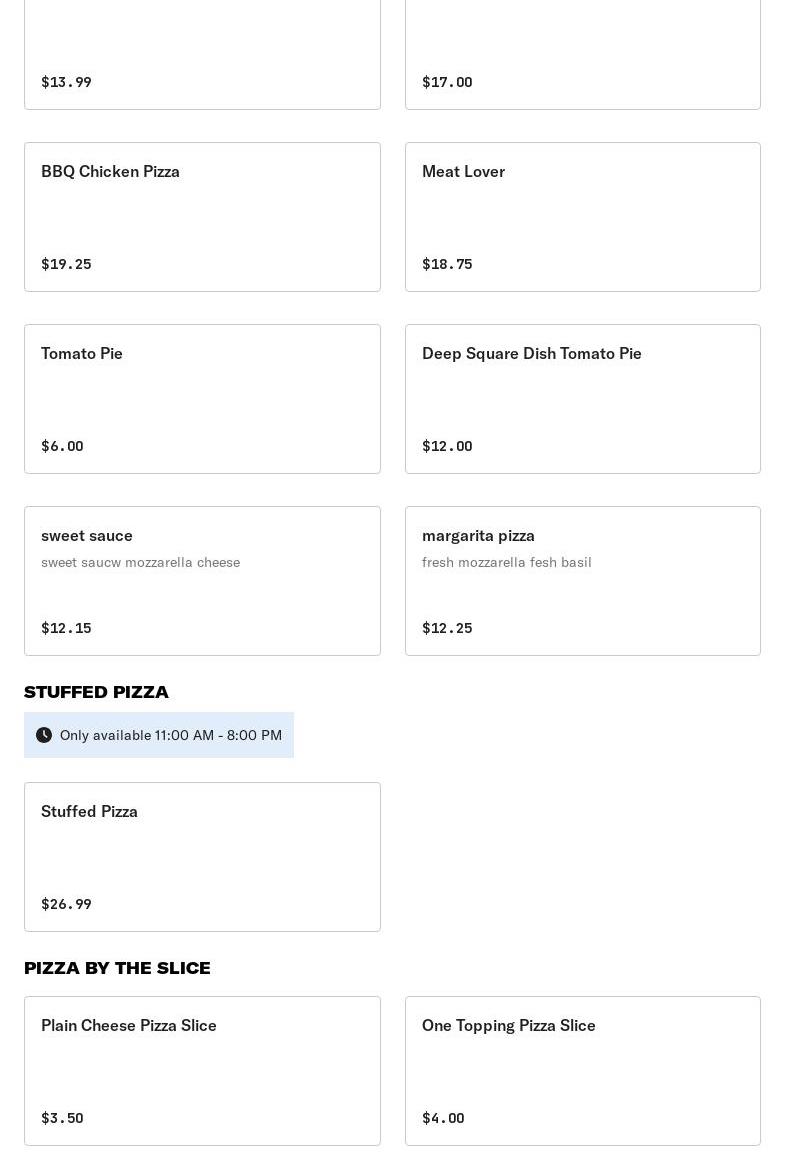Click the clock icon beside availability hours

[x=44, y=735]
